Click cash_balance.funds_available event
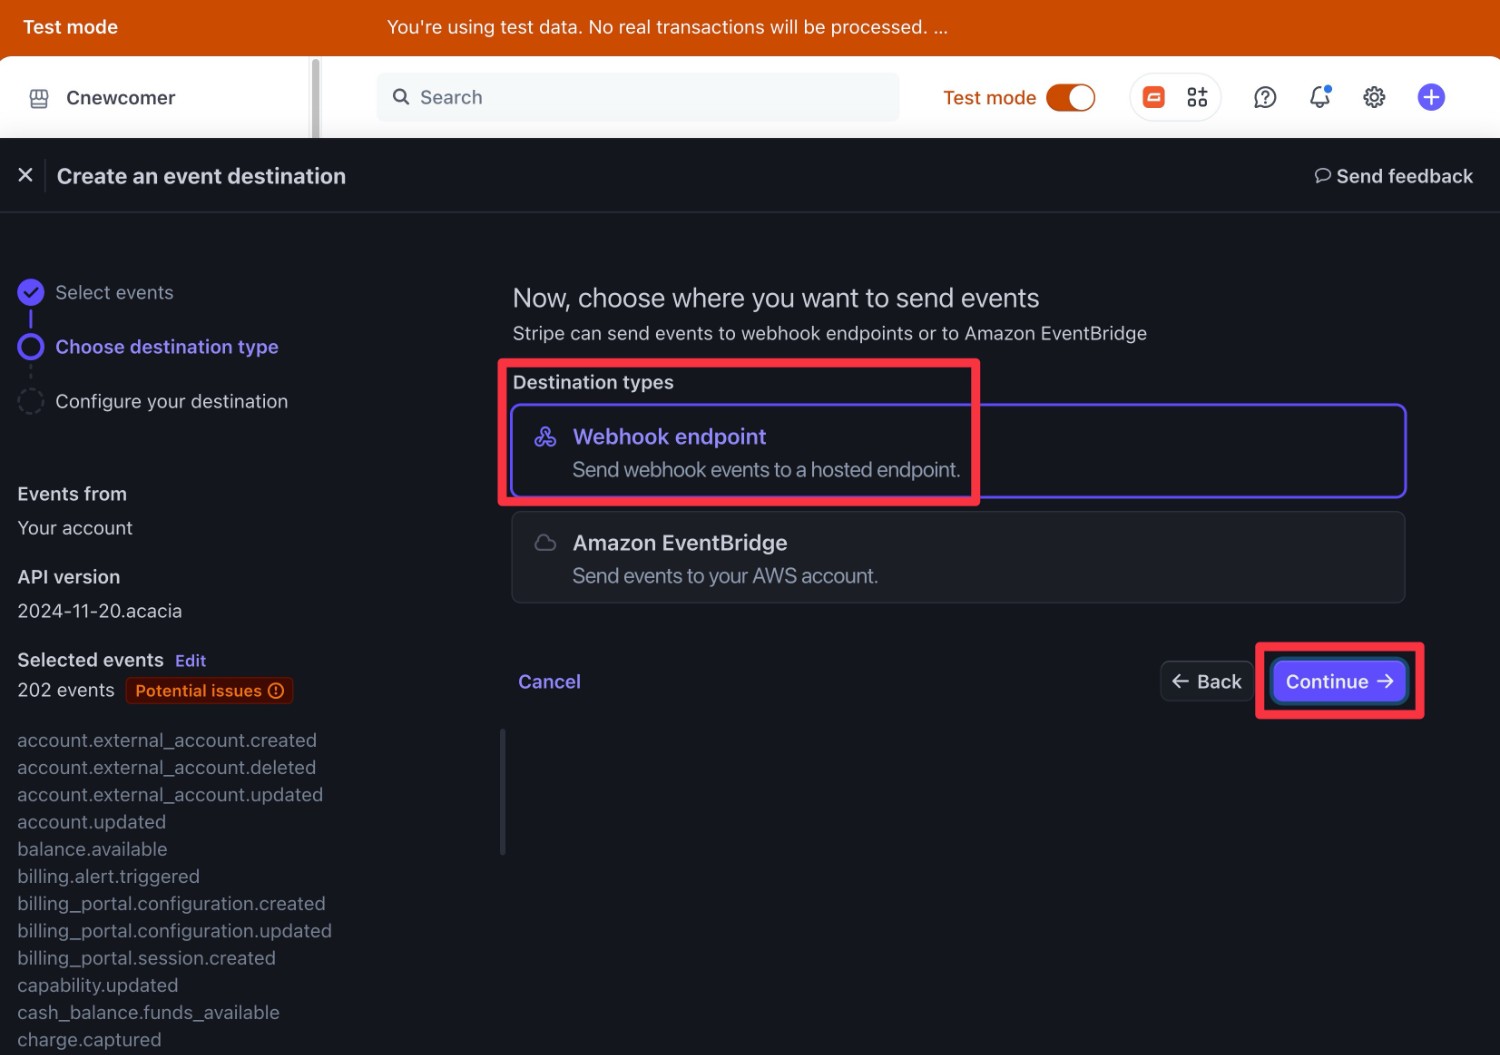Viewport: 1500px width, 1055px height. click(148, 1013)
